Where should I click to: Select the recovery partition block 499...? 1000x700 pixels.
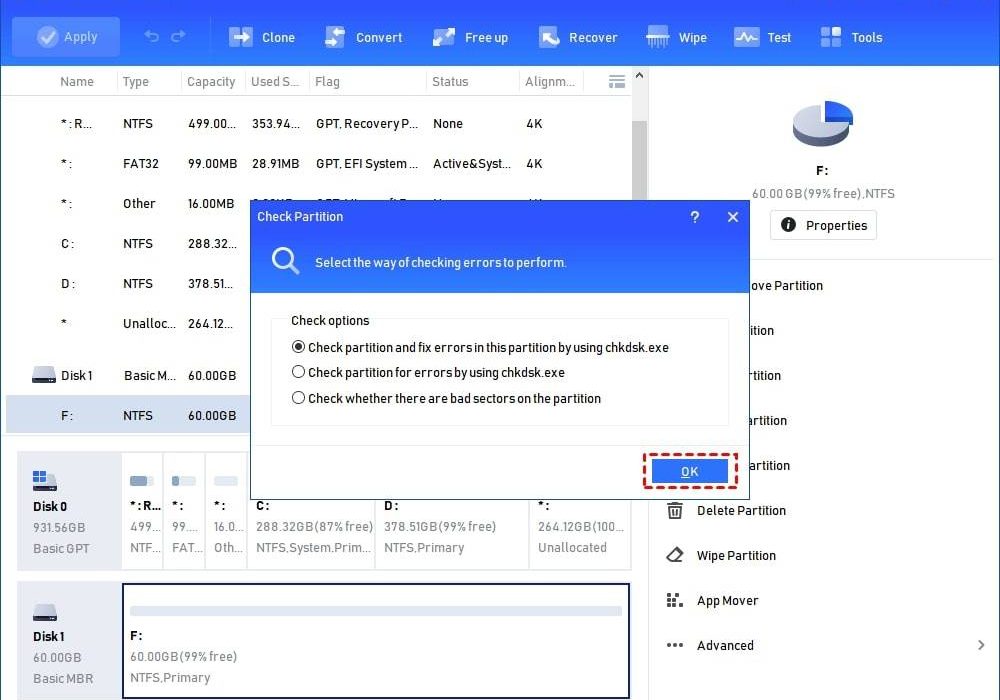142,510
